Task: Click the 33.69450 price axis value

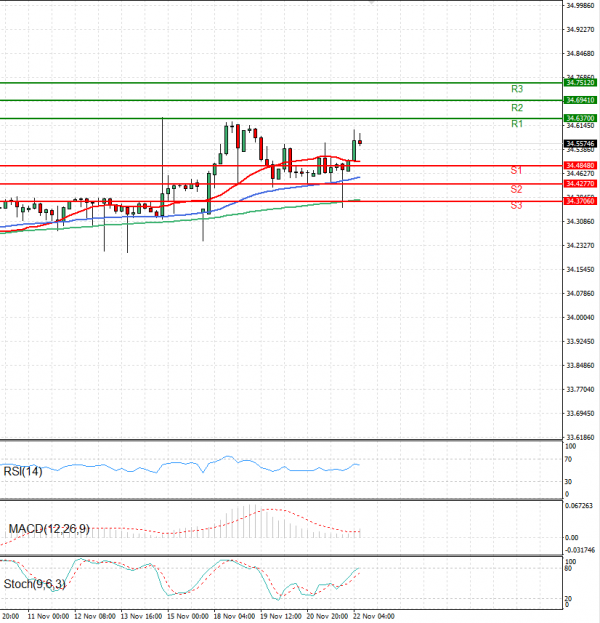Action: [x=580, y=414]
